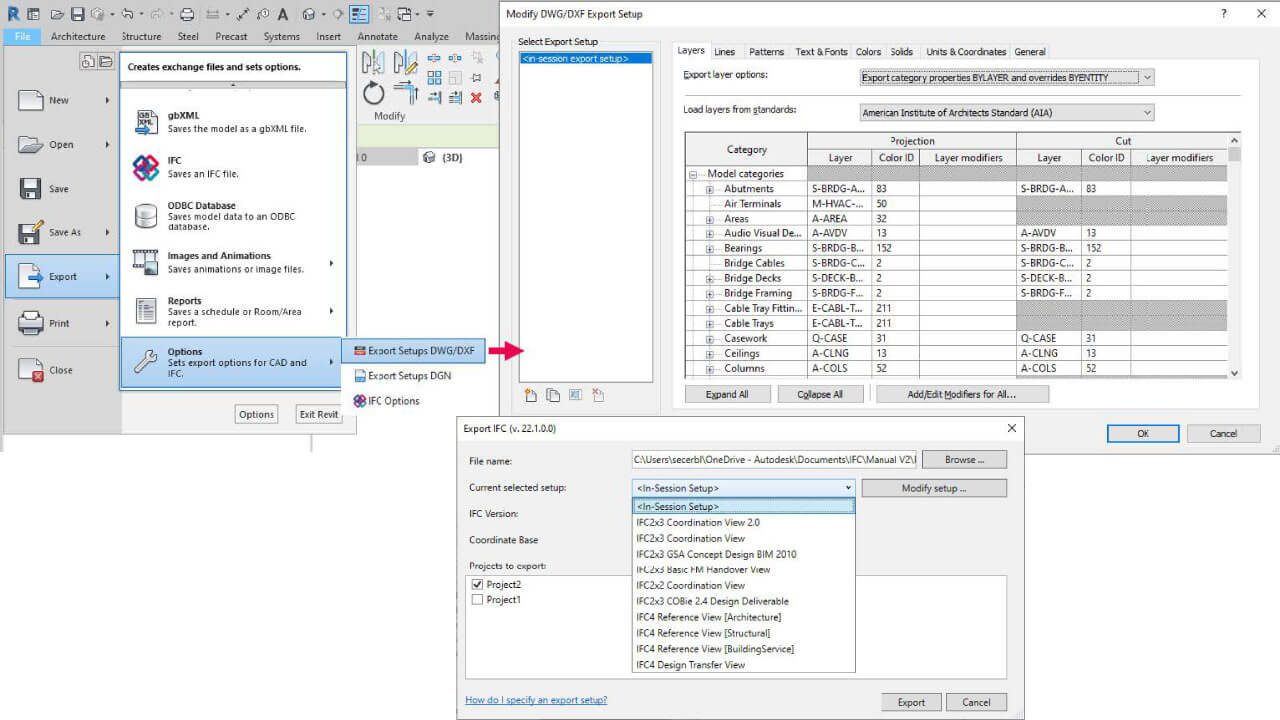Open 'How do I specify an export setup?' link
The width and height of the screenshot is (1280, 720).
pyautogui.click(x=536, y=700)
